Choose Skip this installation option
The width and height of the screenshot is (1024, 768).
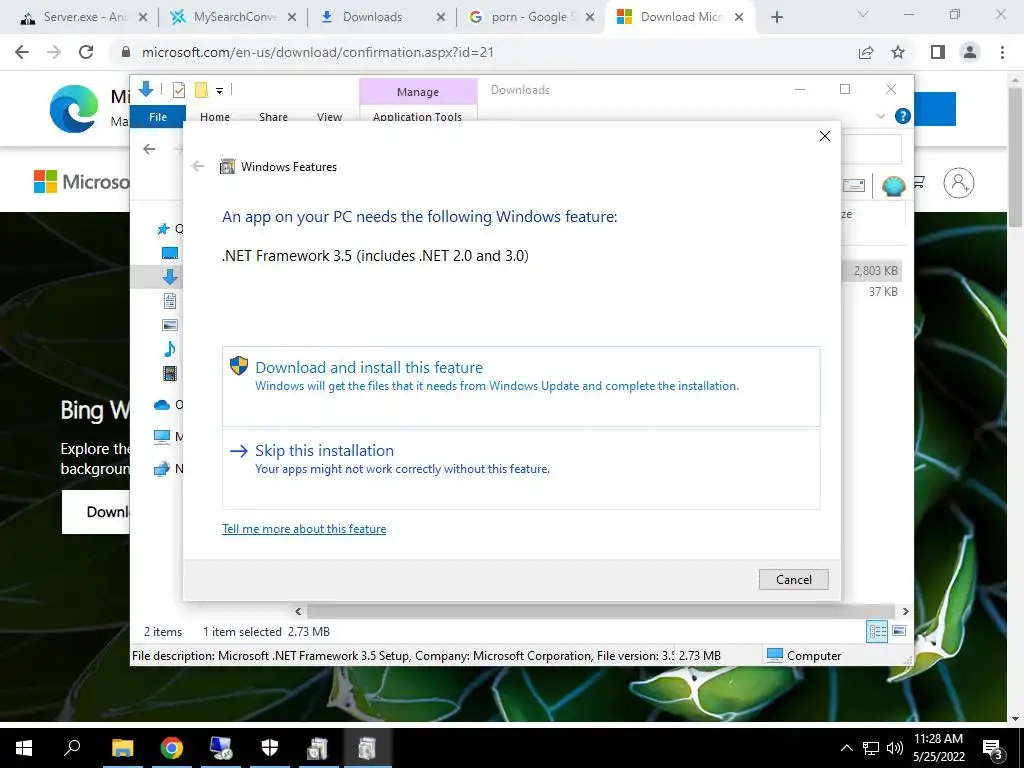521,469
